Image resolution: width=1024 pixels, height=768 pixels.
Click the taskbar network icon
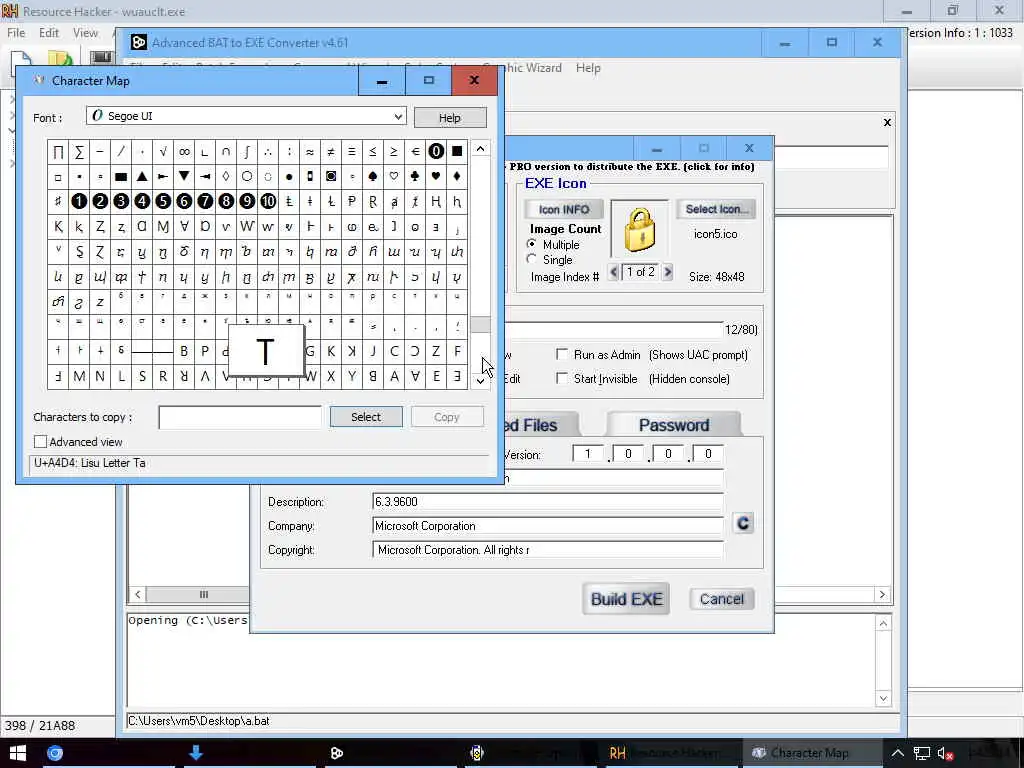click(x=921, y=754)
